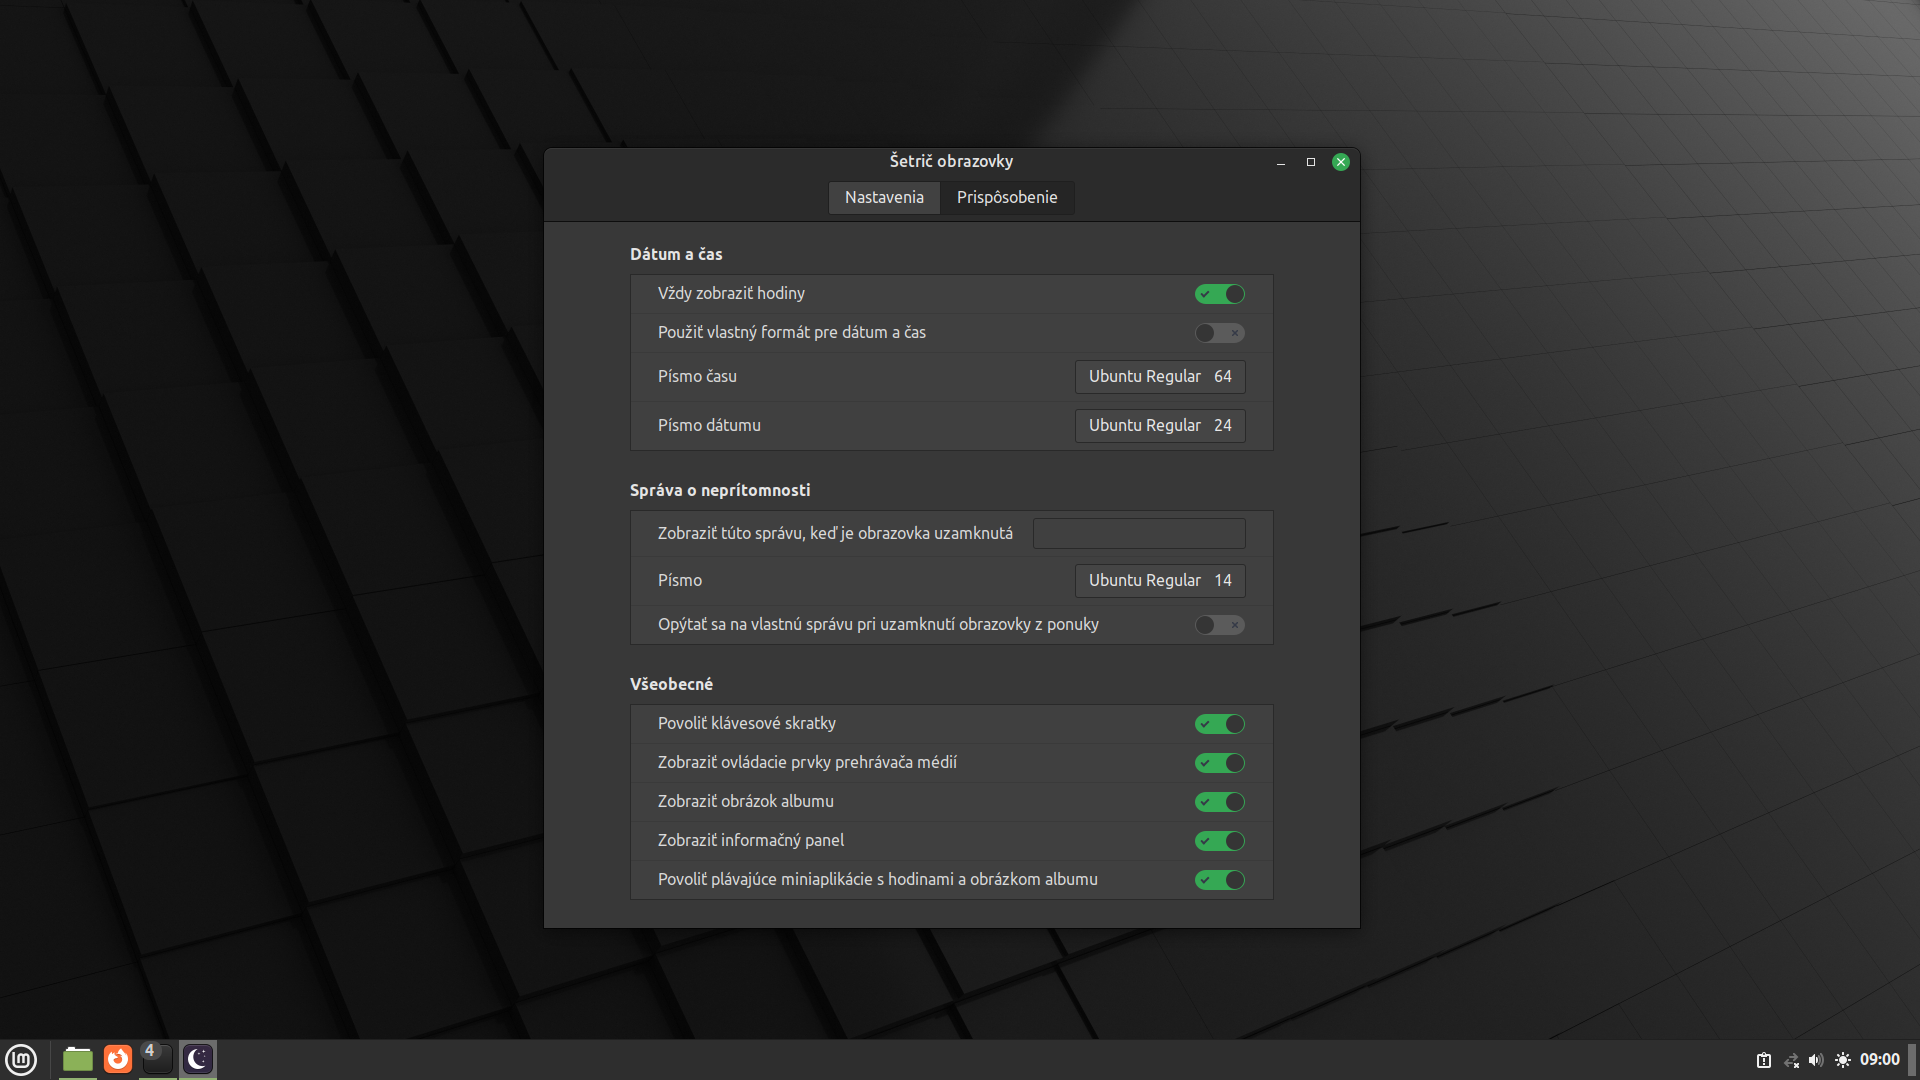The image size is (1920, 1080).
Task: Turn off 'Zobraziť obrázok albumu' switch
Action: pos(1219,802)
